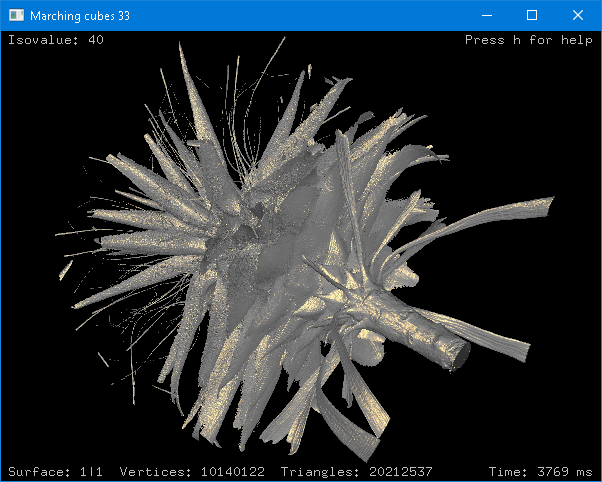Click the tall spike at the mesh top
Image resolution: width=602 pixels, height=482 pixels.
pos(188,70)
